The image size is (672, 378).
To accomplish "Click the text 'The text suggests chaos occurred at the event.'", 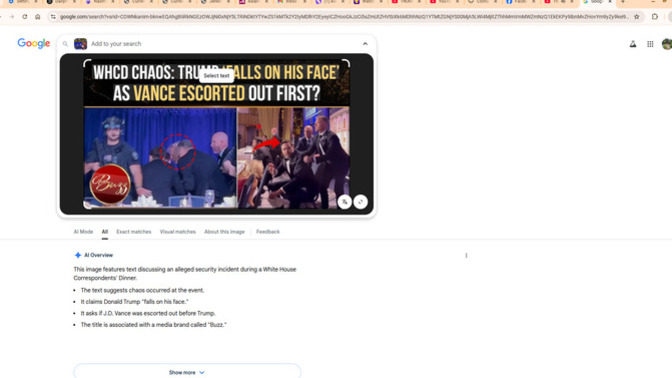I will [142, 290].
